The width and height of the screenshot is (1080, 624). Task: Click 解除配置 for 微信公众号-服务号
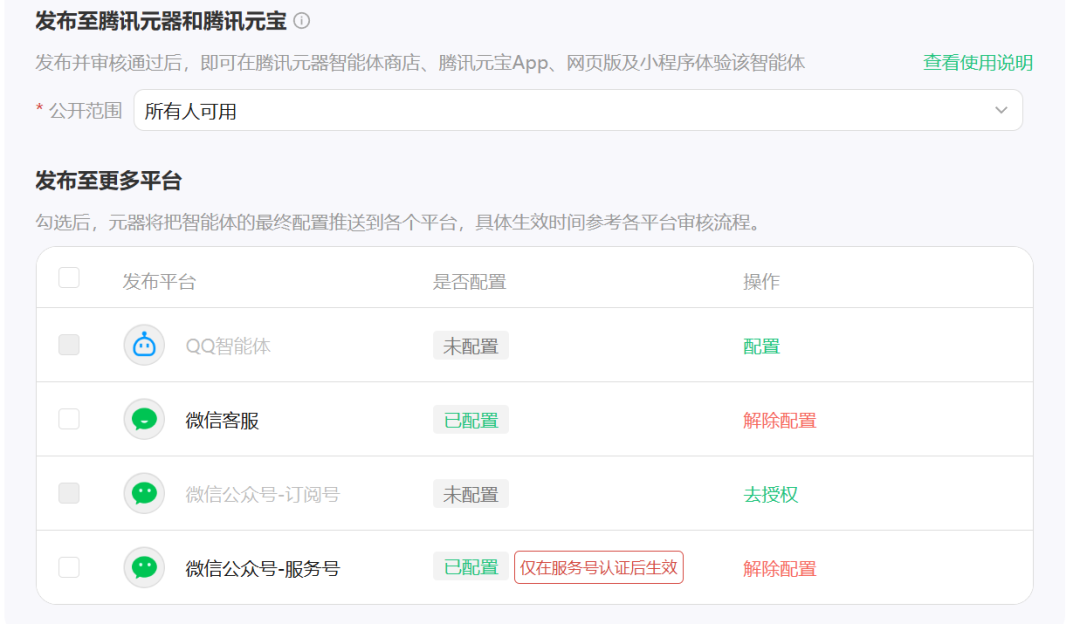(x=780, y=569)
